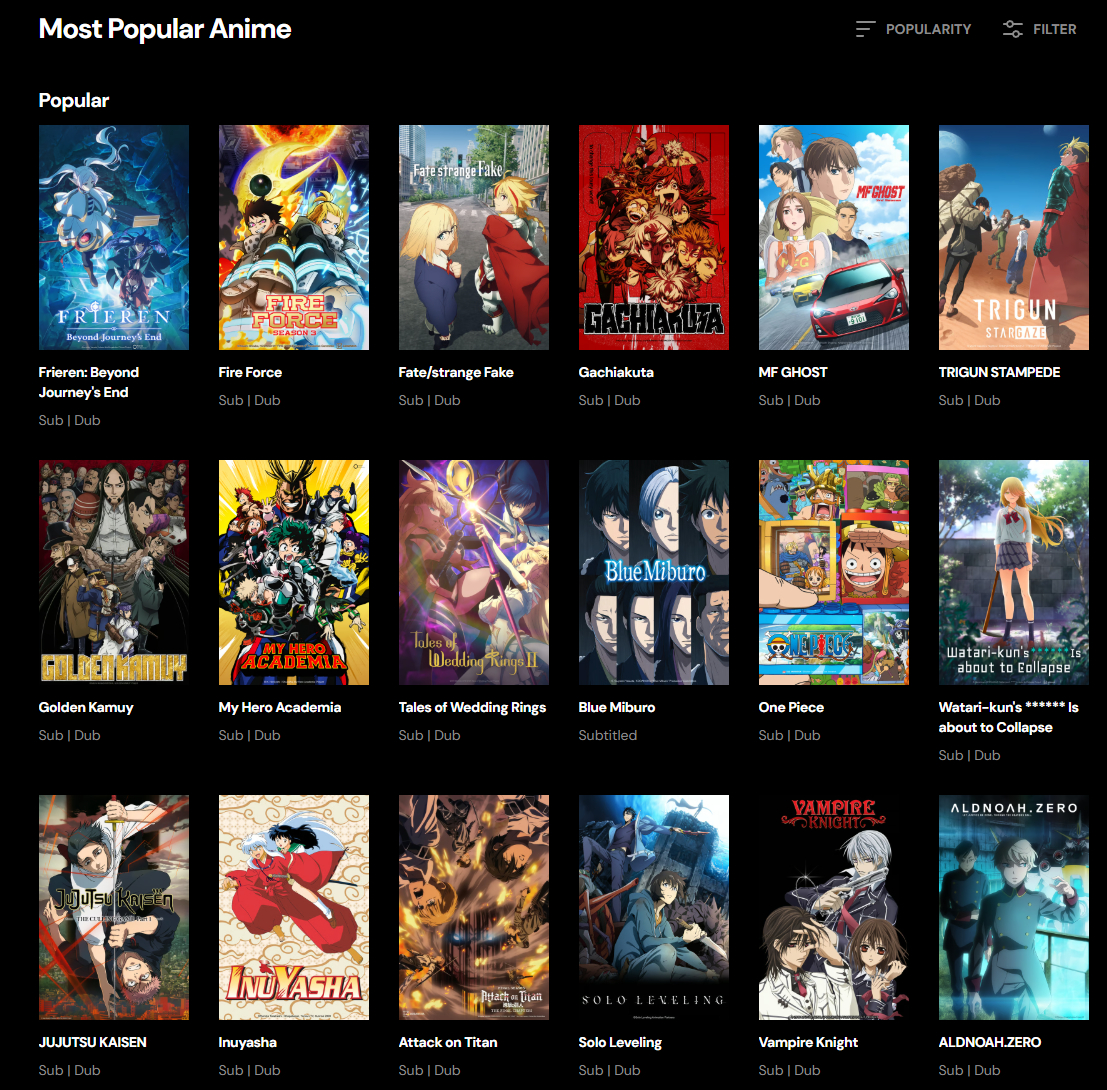Click the Solo Leveling title link
Screen dimensions: 1107x1090
click(x=621, y=1042)
